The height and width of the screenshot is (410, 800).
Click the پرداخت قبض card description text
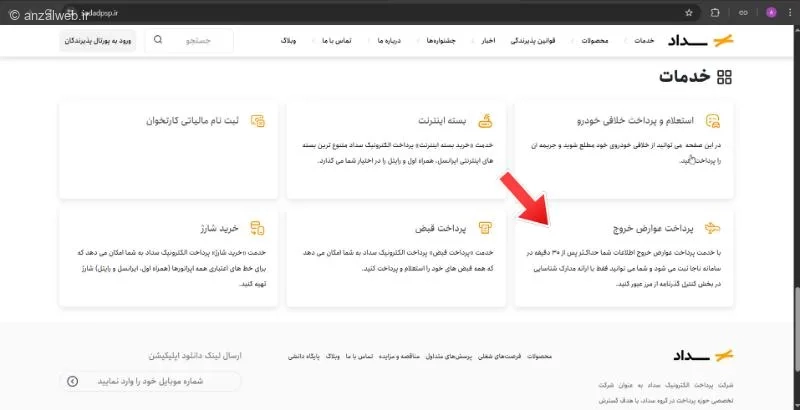pyautogui.click(x=398, y=261)
